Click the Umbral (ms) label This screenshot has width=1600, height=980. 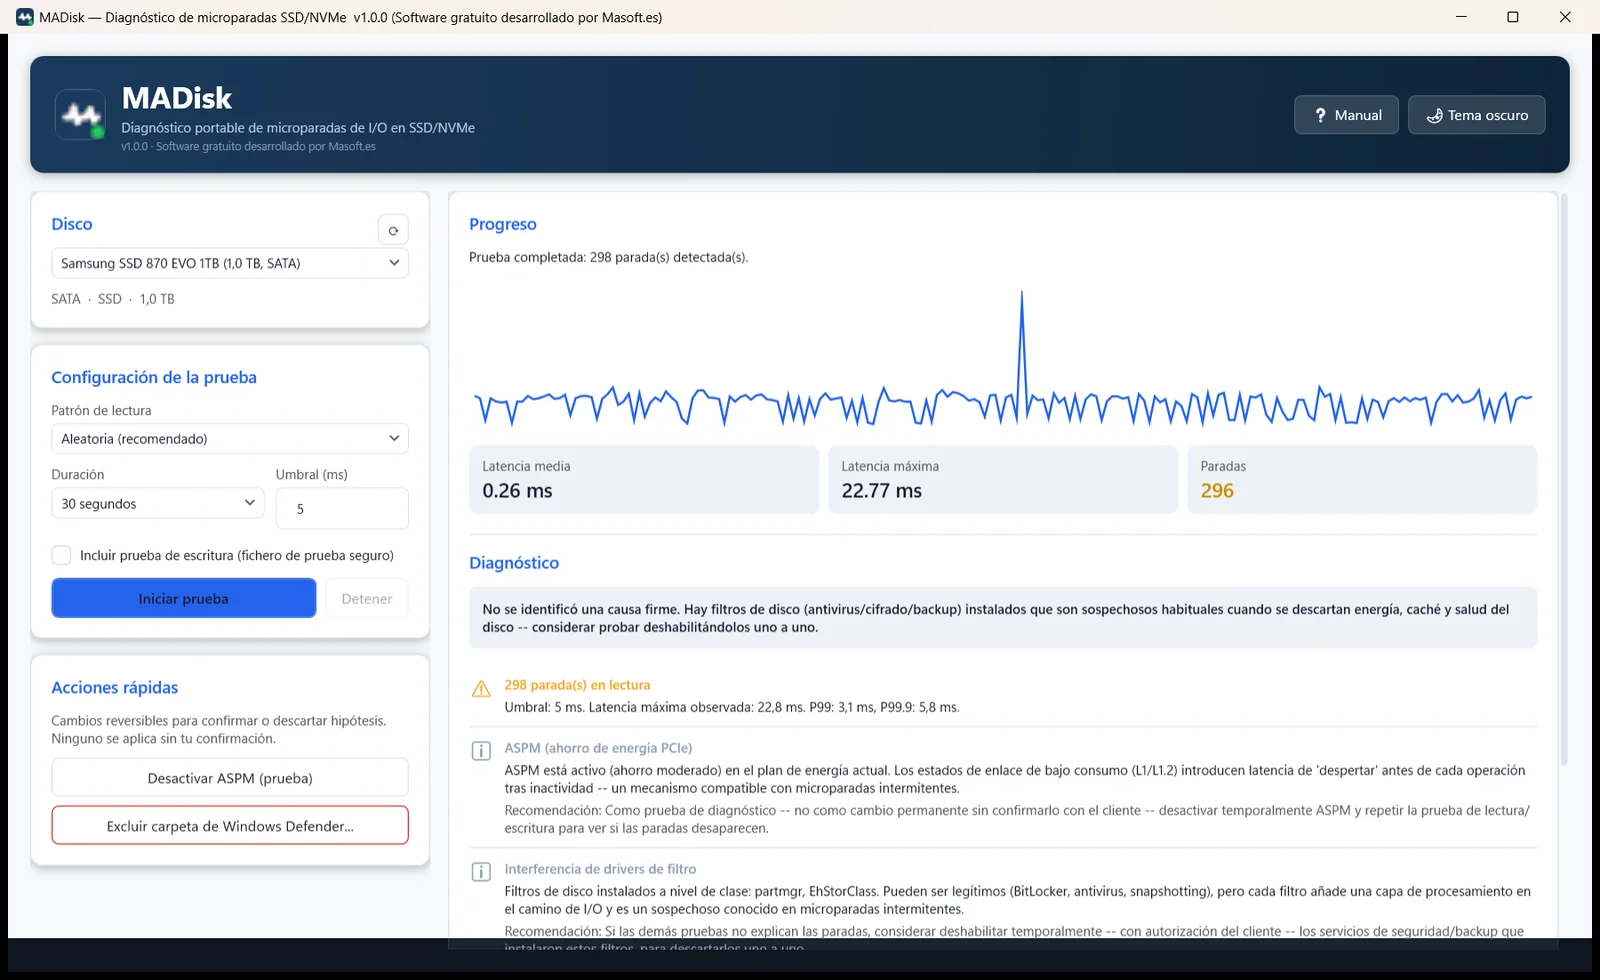(x=312, y=474)
